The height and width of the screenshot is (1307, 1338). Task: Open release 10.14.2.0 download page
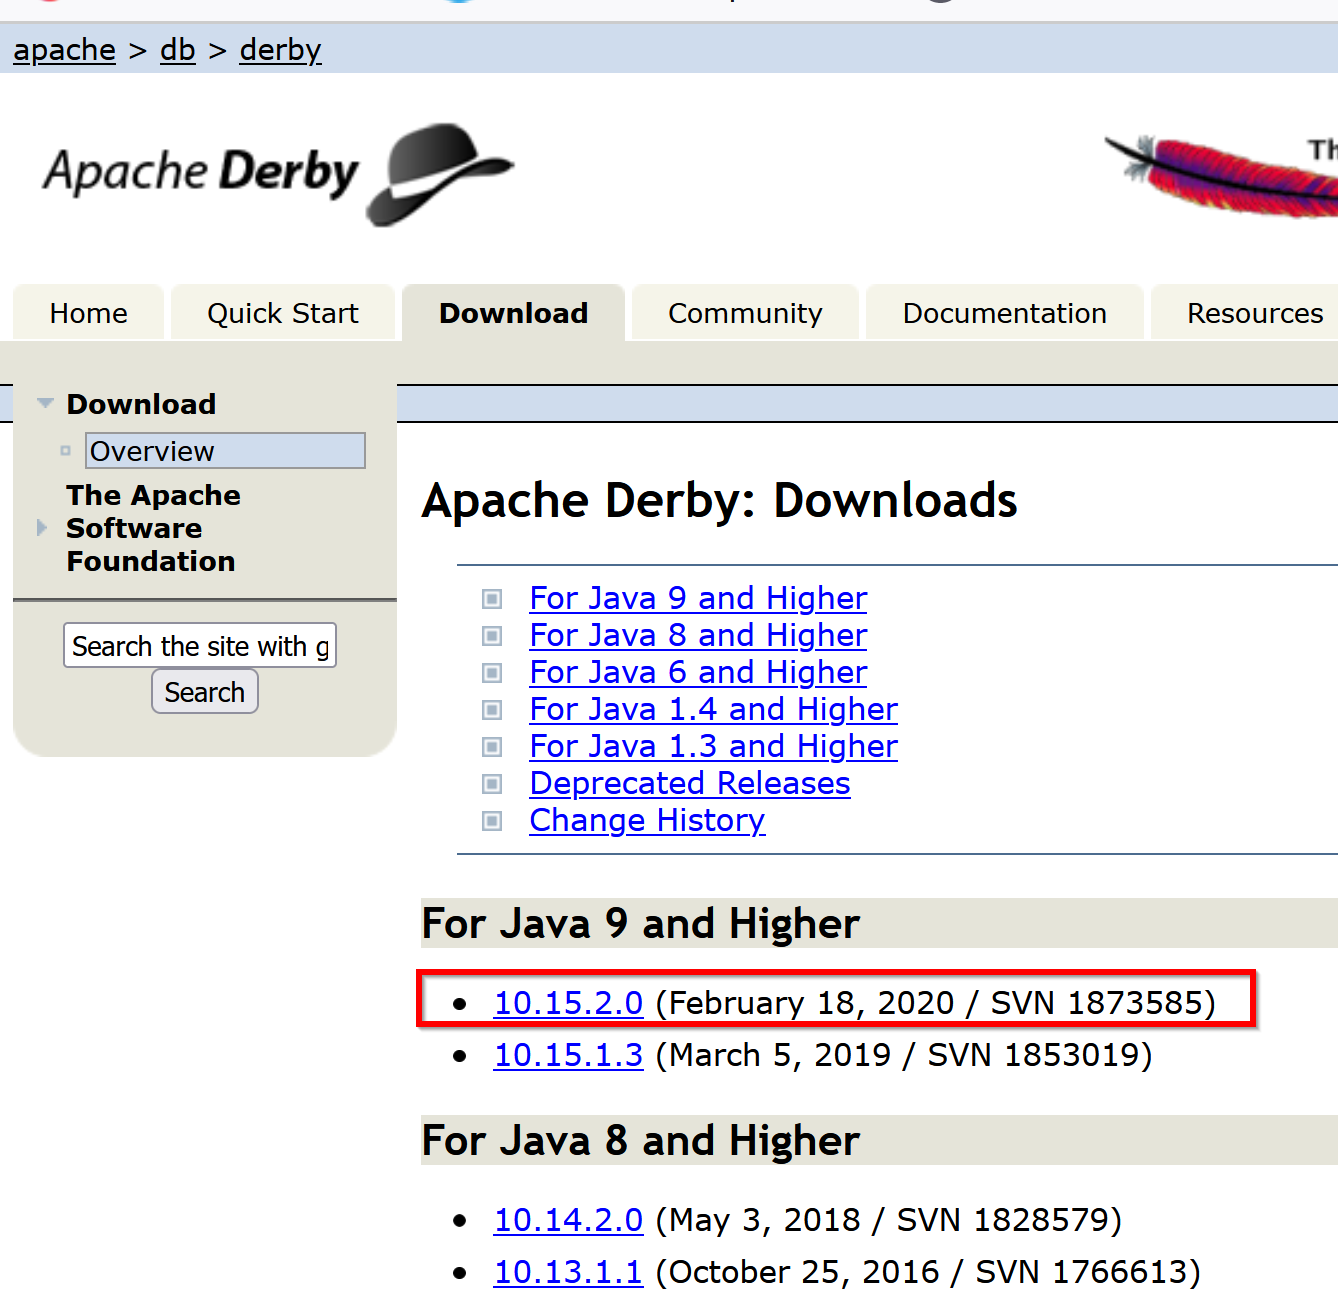(568, 1220)
